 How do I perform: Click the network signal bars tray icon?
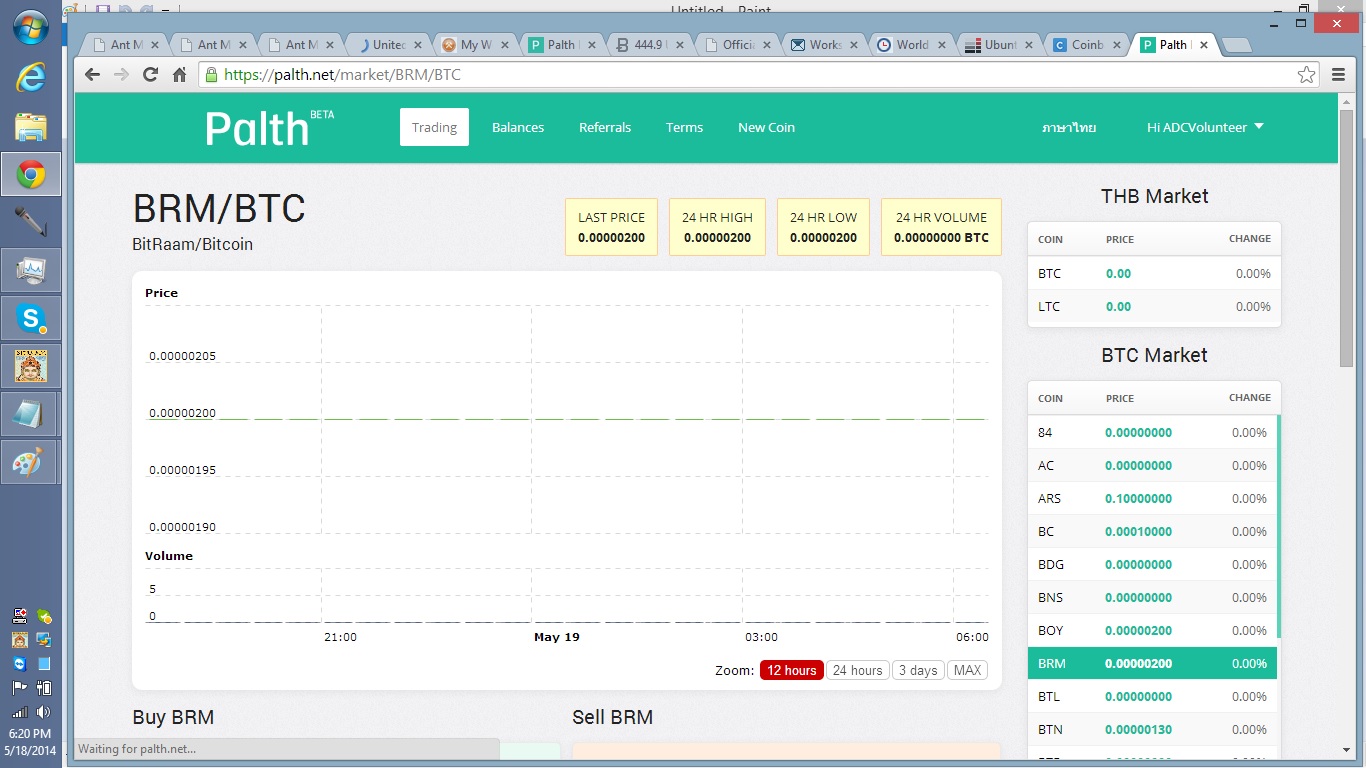(x=20, y=712)
